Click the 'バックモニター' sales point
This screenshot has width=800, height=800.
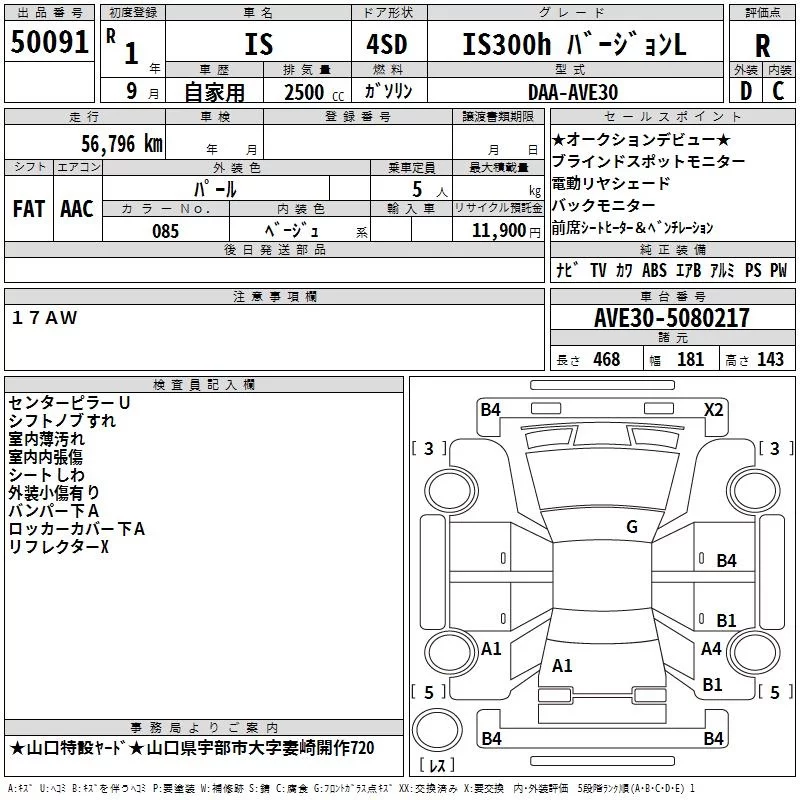604,205
